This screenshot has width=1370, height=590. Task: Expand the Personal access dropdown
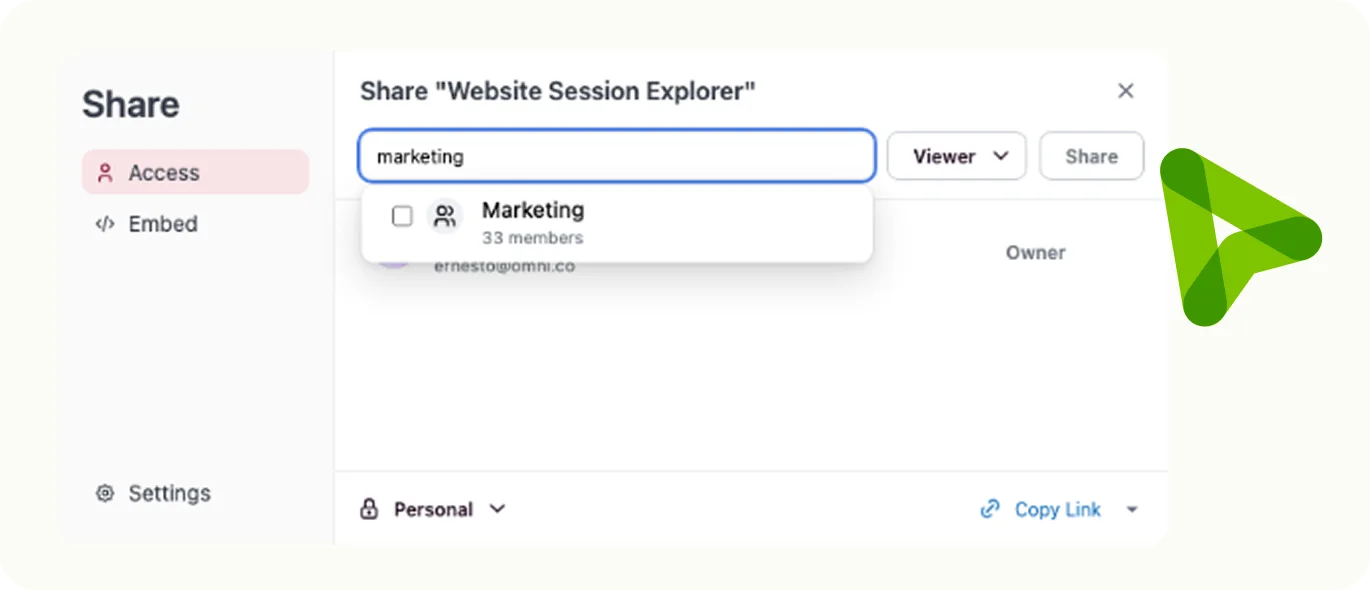coord(433,509)
